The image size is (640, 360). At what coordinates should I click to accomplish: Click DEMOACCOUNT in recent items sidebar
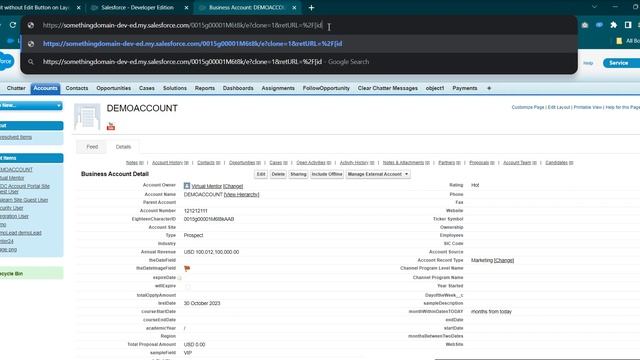[x=16, y=169]
